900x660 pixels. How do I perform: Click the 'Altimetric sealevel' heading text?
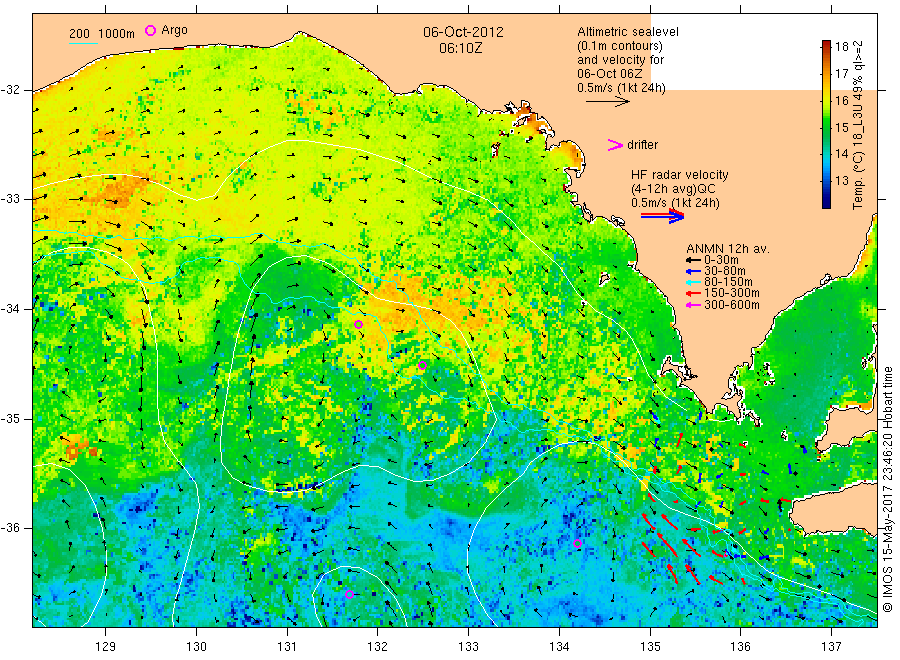coord(627,32)
